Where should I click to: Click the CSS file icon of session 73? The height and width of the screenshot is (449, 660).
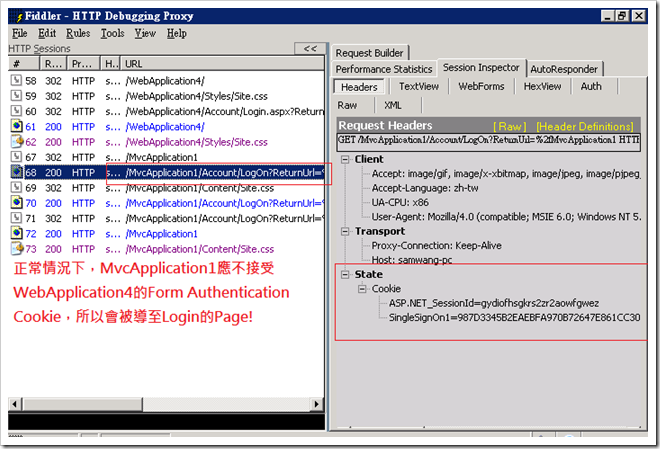(x=17, y=248)
